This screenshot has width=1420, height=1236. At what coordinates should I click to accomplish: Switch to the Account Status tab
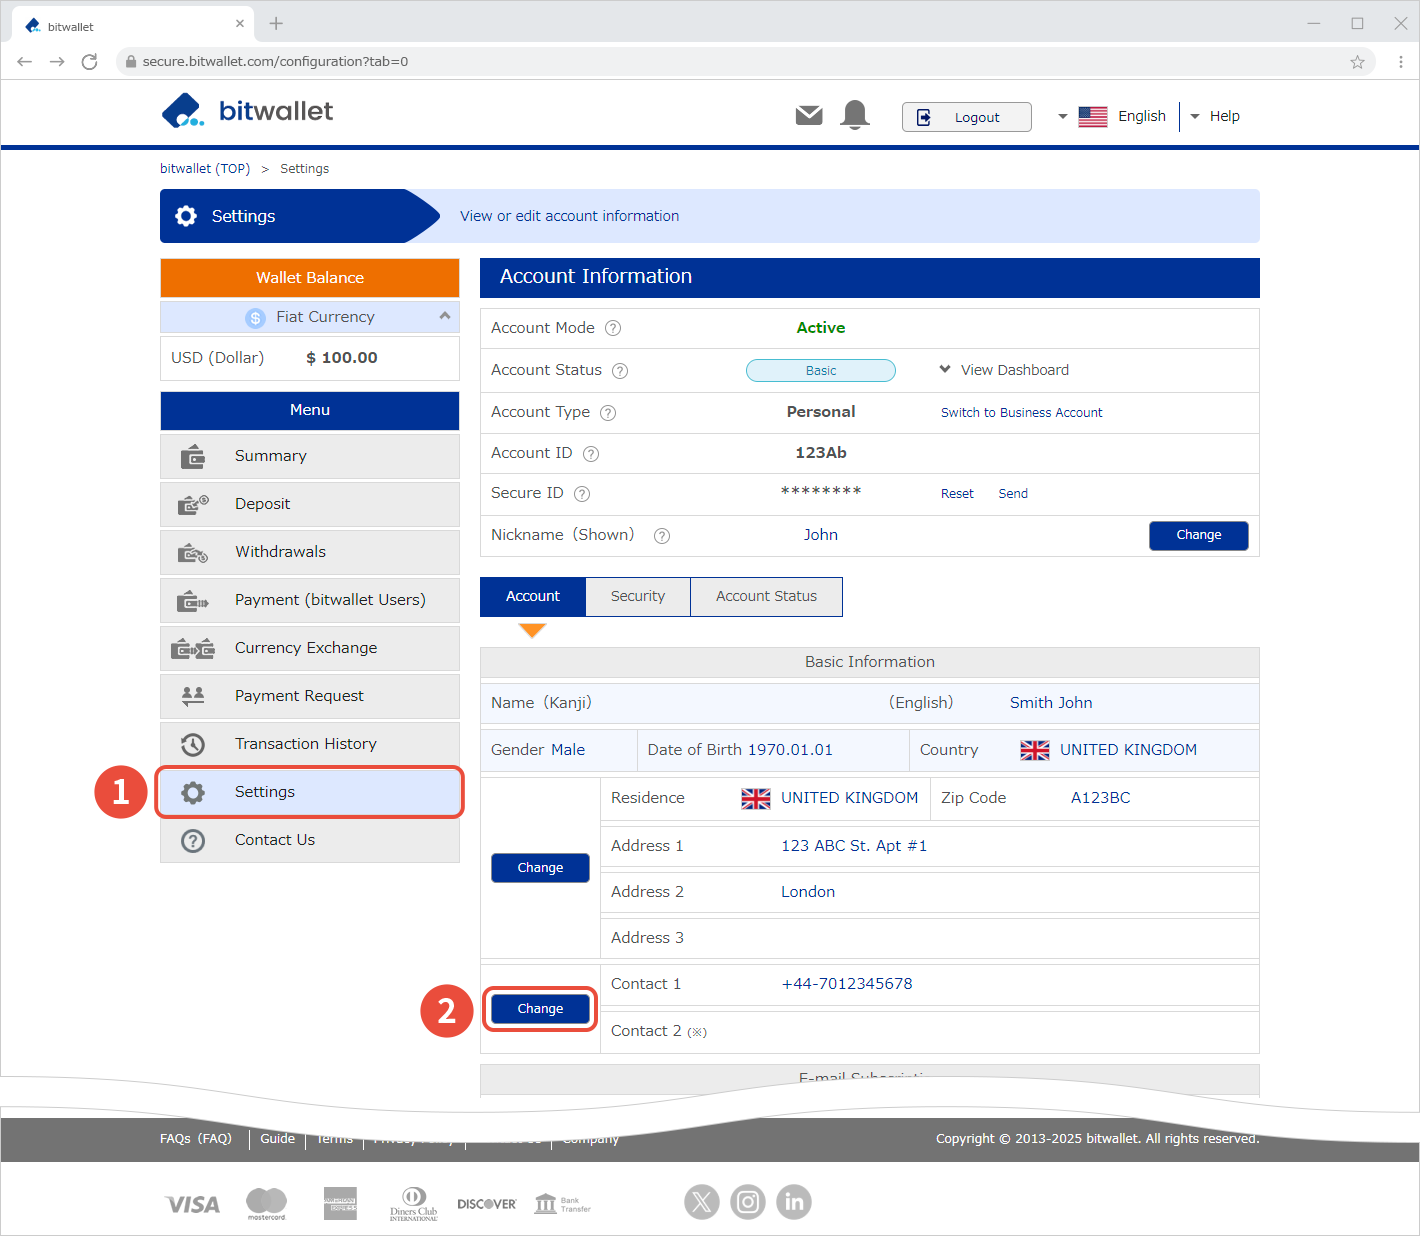766,597
